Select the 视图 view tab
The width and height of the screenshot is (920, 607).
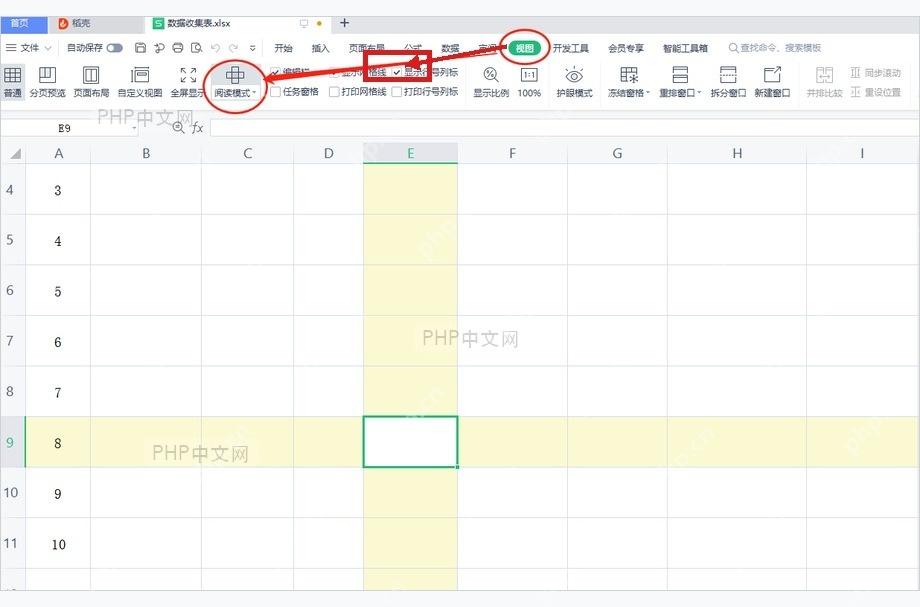[525, 48]
